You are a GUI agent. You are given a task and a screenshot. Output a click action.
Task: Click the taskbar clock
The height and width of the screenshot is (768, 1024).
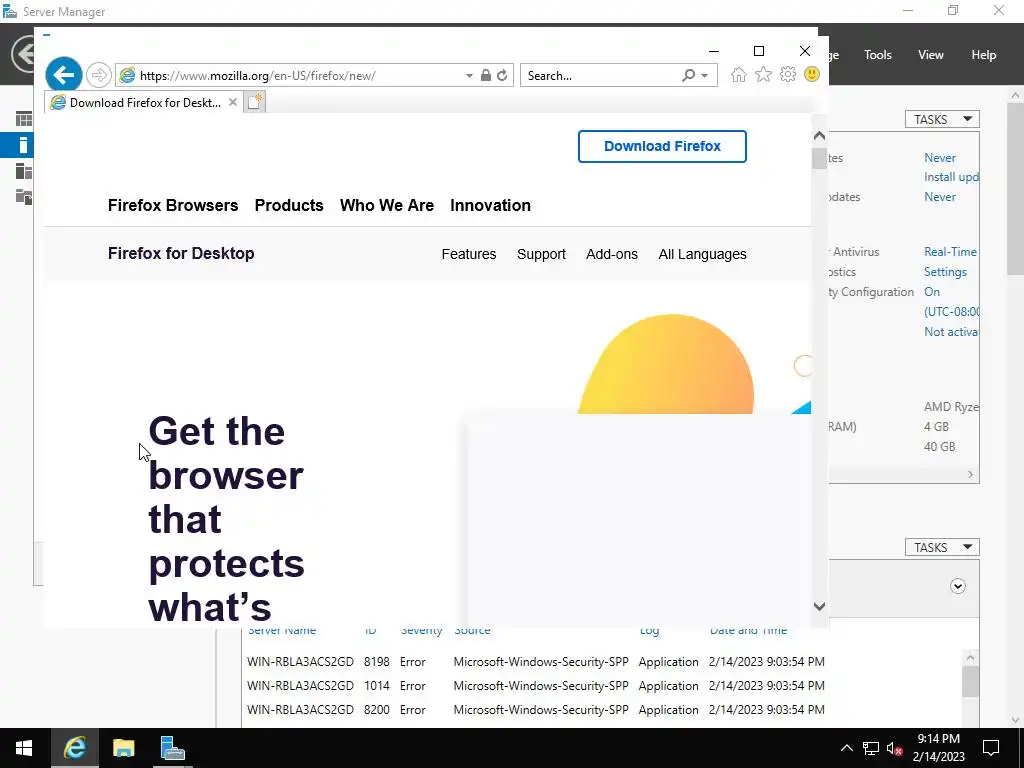pyautogui.click(x=938, y=748)
